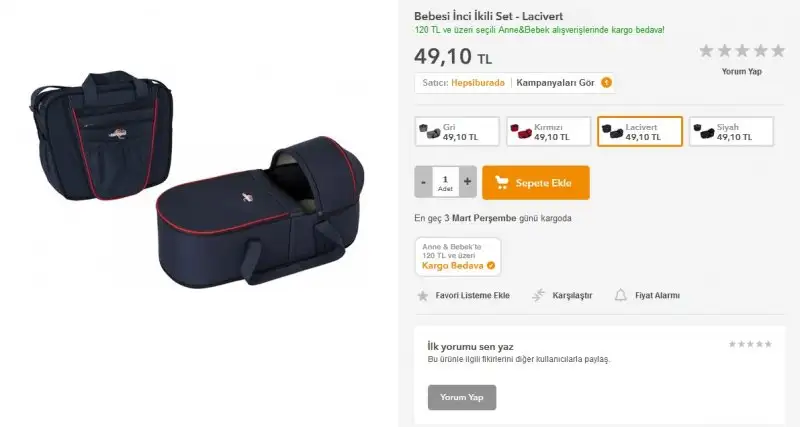Open the Kampanyaları Gör link
Image resolution: width=800 pixels, height=427 pixels.
tap(555, 83)
